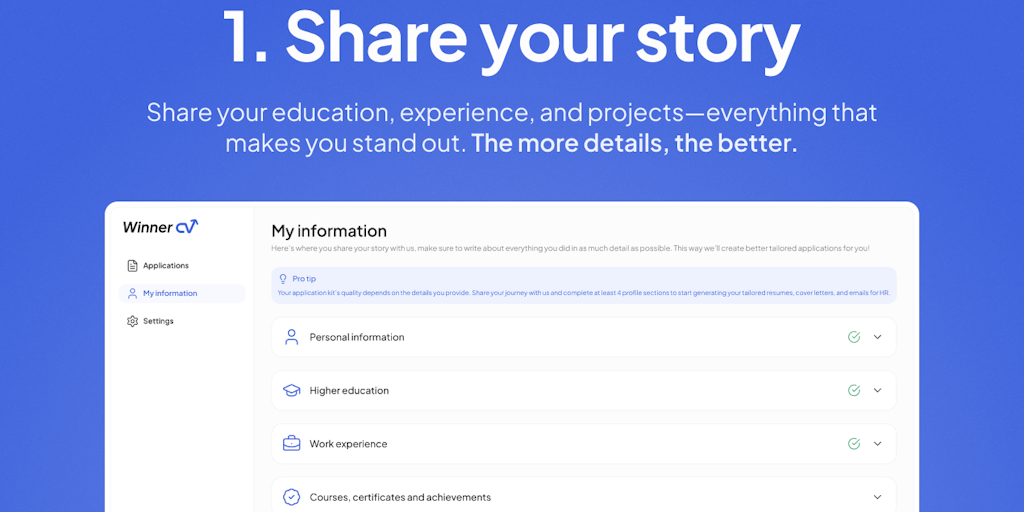The width and height of the screenshot is (1024, 512).
Task: Click the Personal information user icon
Action: pyautogui.click(x=292, y=337)
